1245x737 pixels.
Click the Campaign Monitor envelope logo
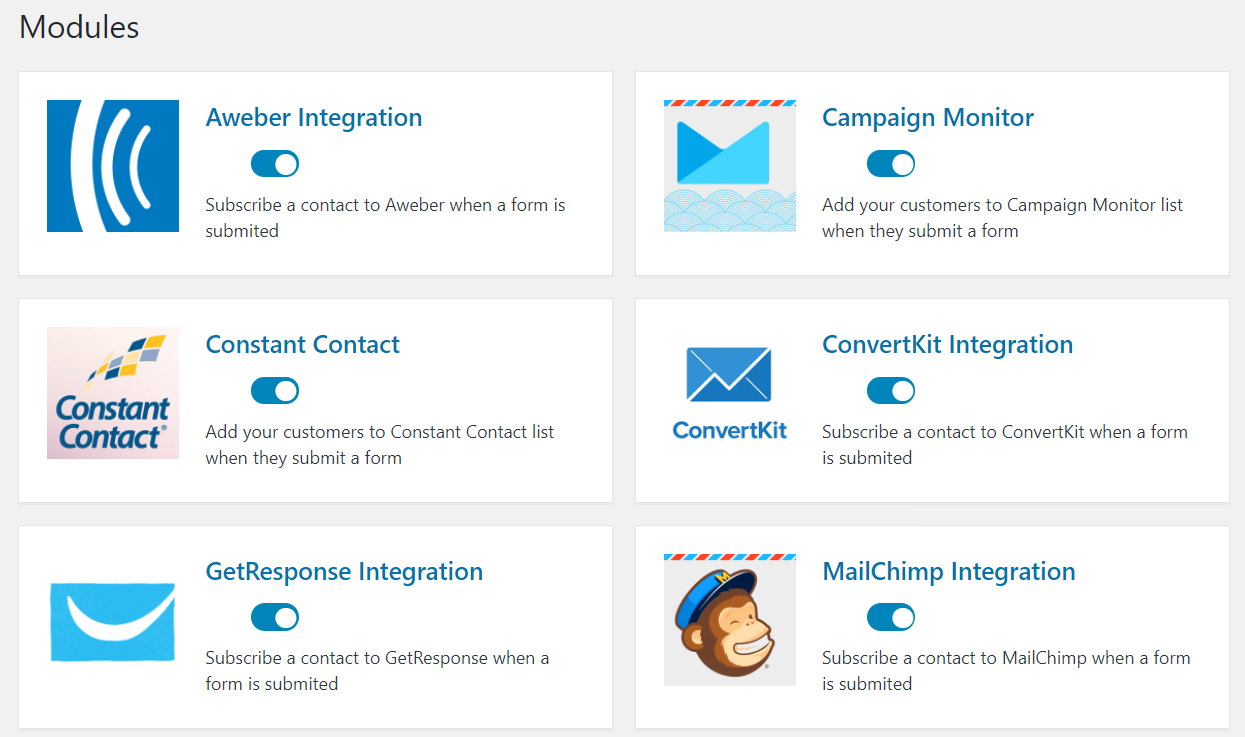click(x=730, y=166)
